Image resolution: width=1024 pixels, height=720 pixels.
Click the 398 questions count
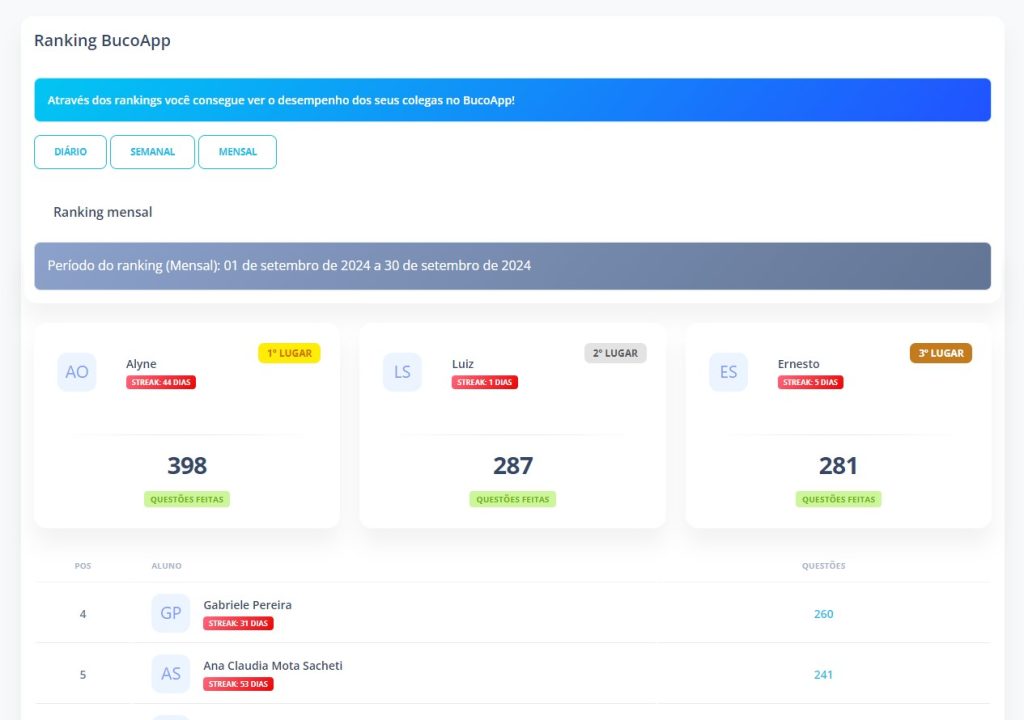(187, 466)
